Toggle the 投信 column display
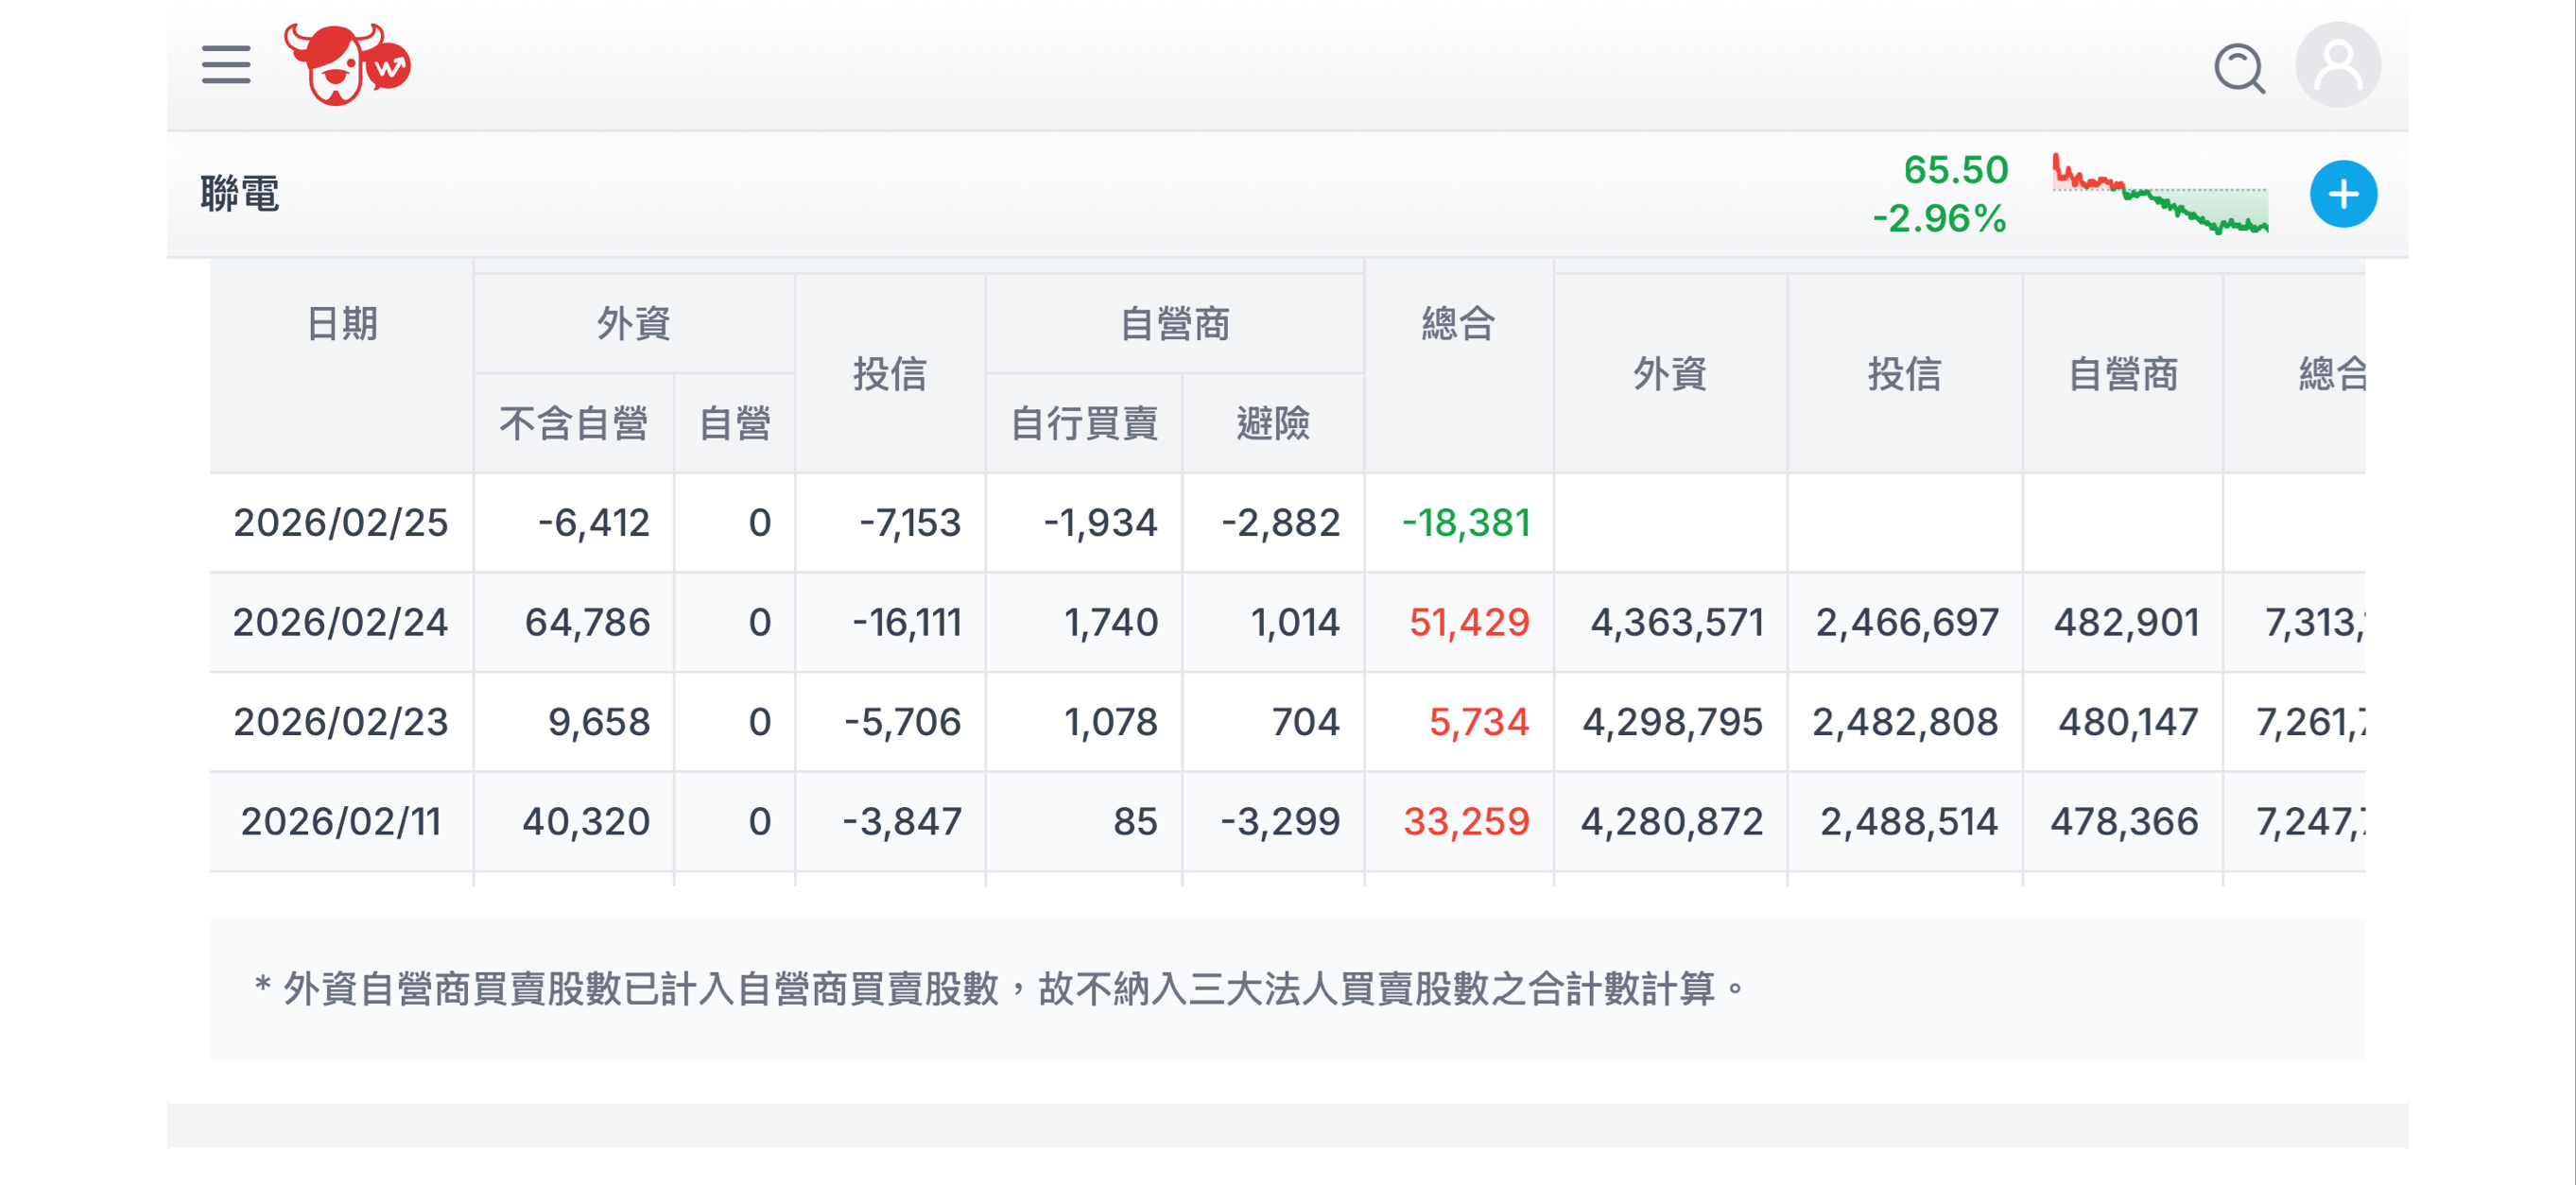The height and width of the screenshot is (1185, 2576). coord(889,375)
